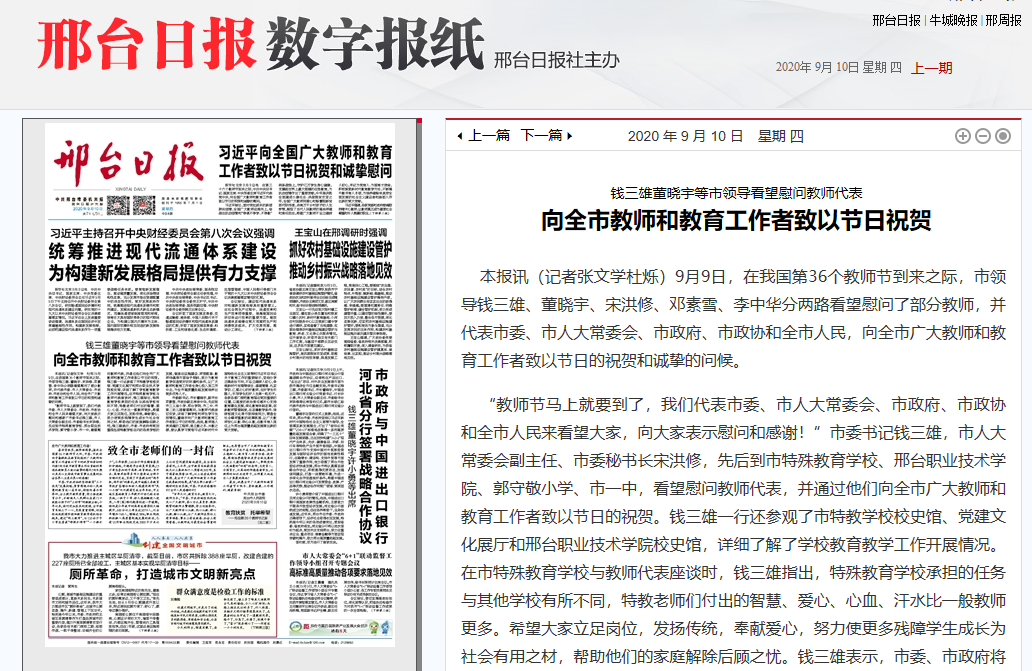Open headline 统筹推进现代流通体系建设 on page image

pos(164,260)
